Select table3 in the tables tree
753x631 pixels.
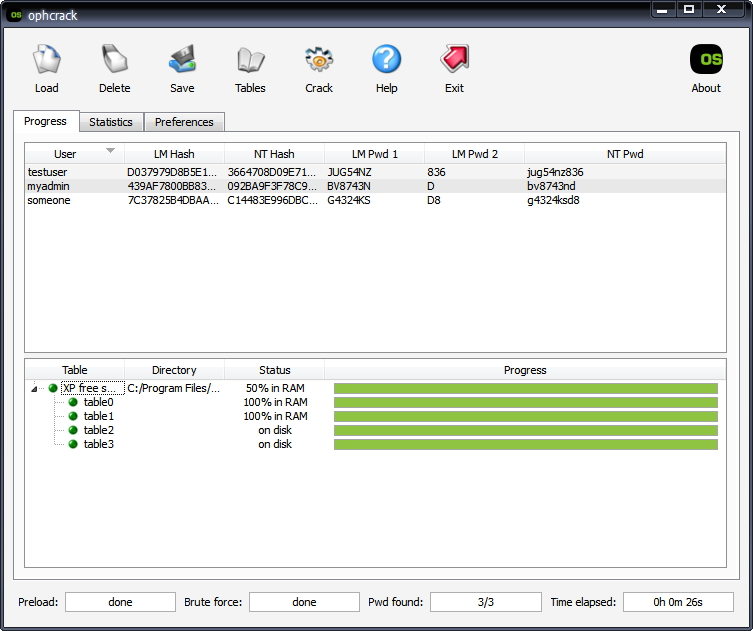98,444
